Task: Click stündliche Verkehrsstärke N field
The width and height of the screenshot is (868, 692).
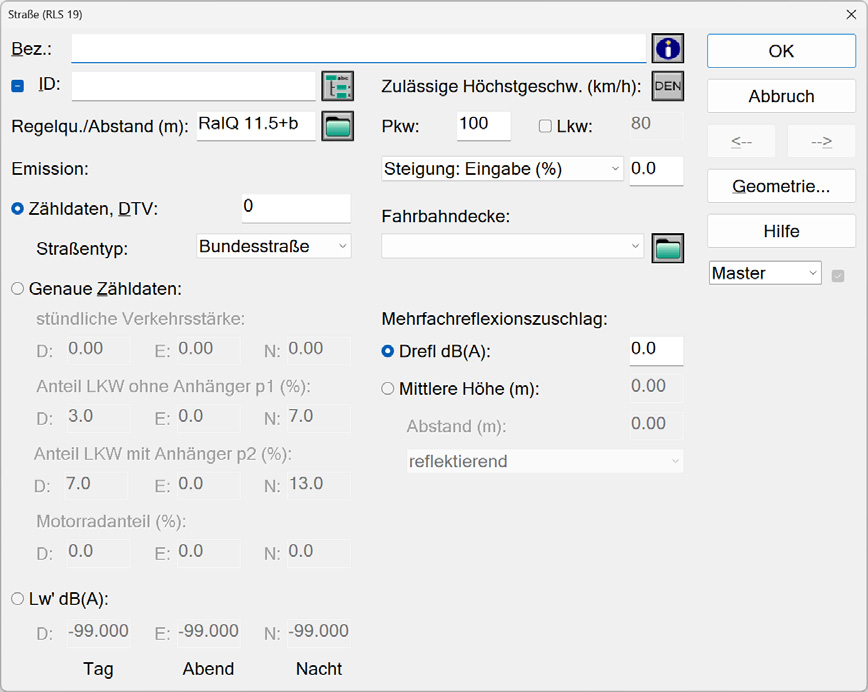Action: click(x=319, y=350)
